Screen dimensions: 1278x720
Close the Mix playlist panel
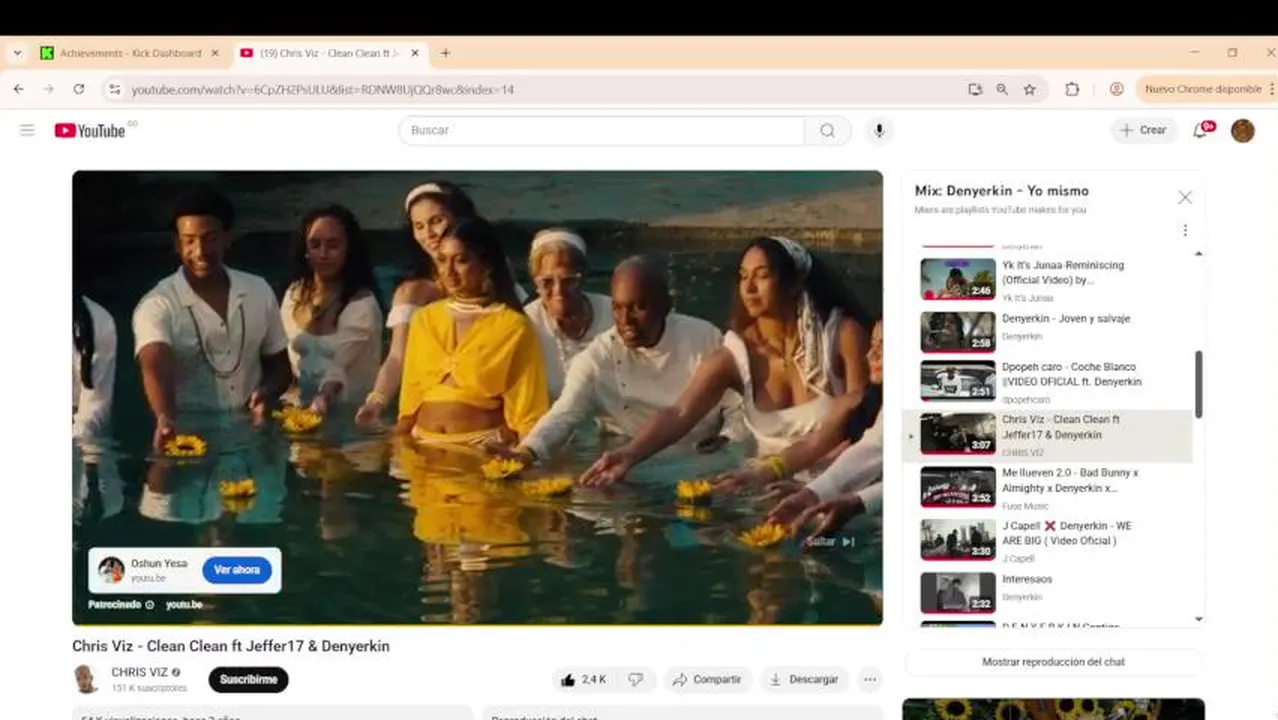click(x=1185, y=198)
